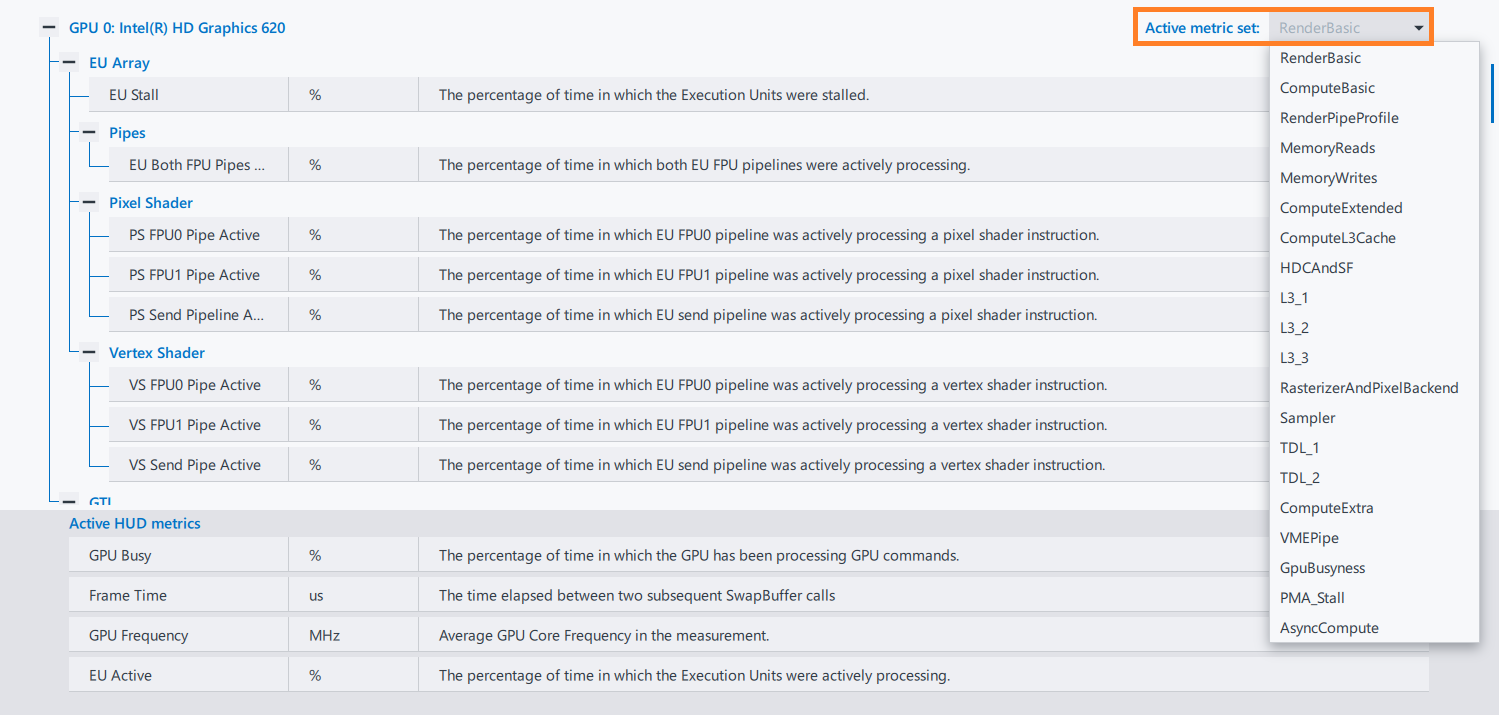The image size is (1499, 715).
Task: Pick the Sampler metric set option
Action: pos(1307,418)
